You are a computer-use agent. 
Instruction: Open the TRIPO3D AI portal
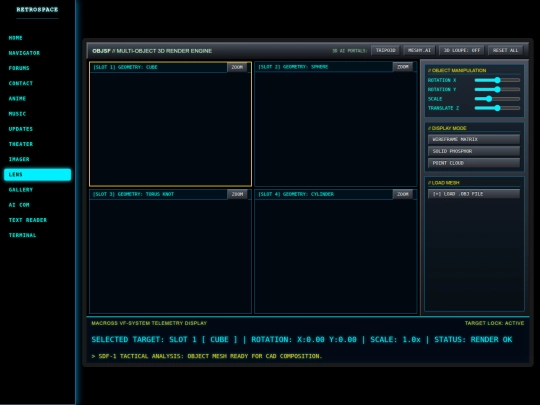(x=385, y=50)
